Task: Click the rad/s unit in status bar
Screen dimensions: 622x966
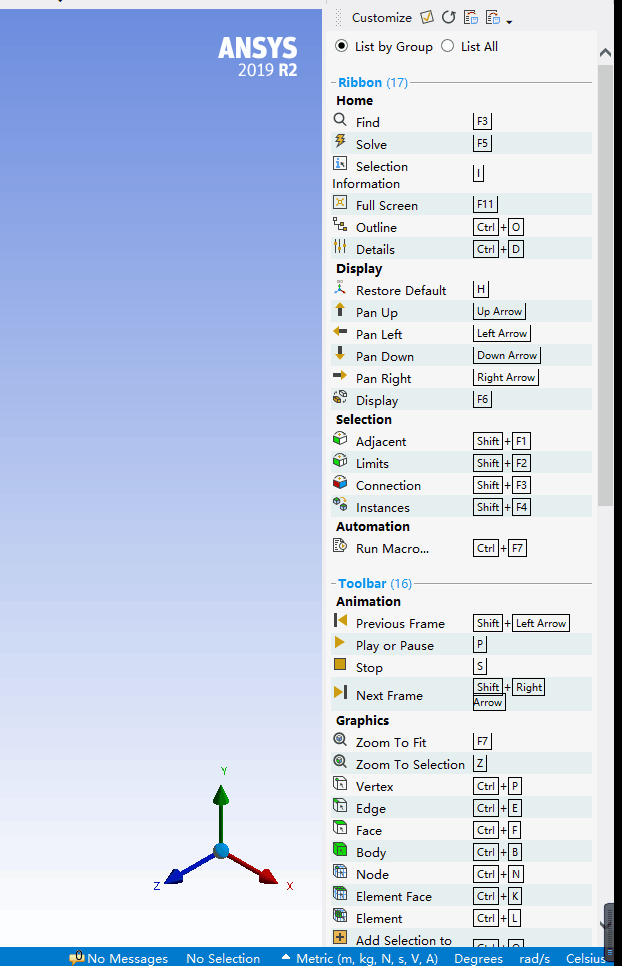Action: (x=535, y=958)
